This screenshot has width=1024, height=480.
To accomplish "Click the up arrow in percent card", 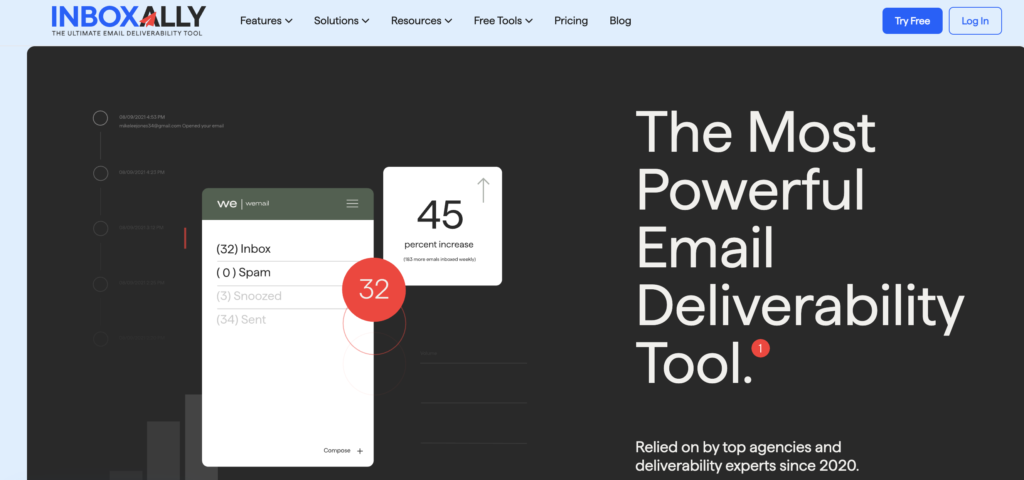I will click(483, 190).
